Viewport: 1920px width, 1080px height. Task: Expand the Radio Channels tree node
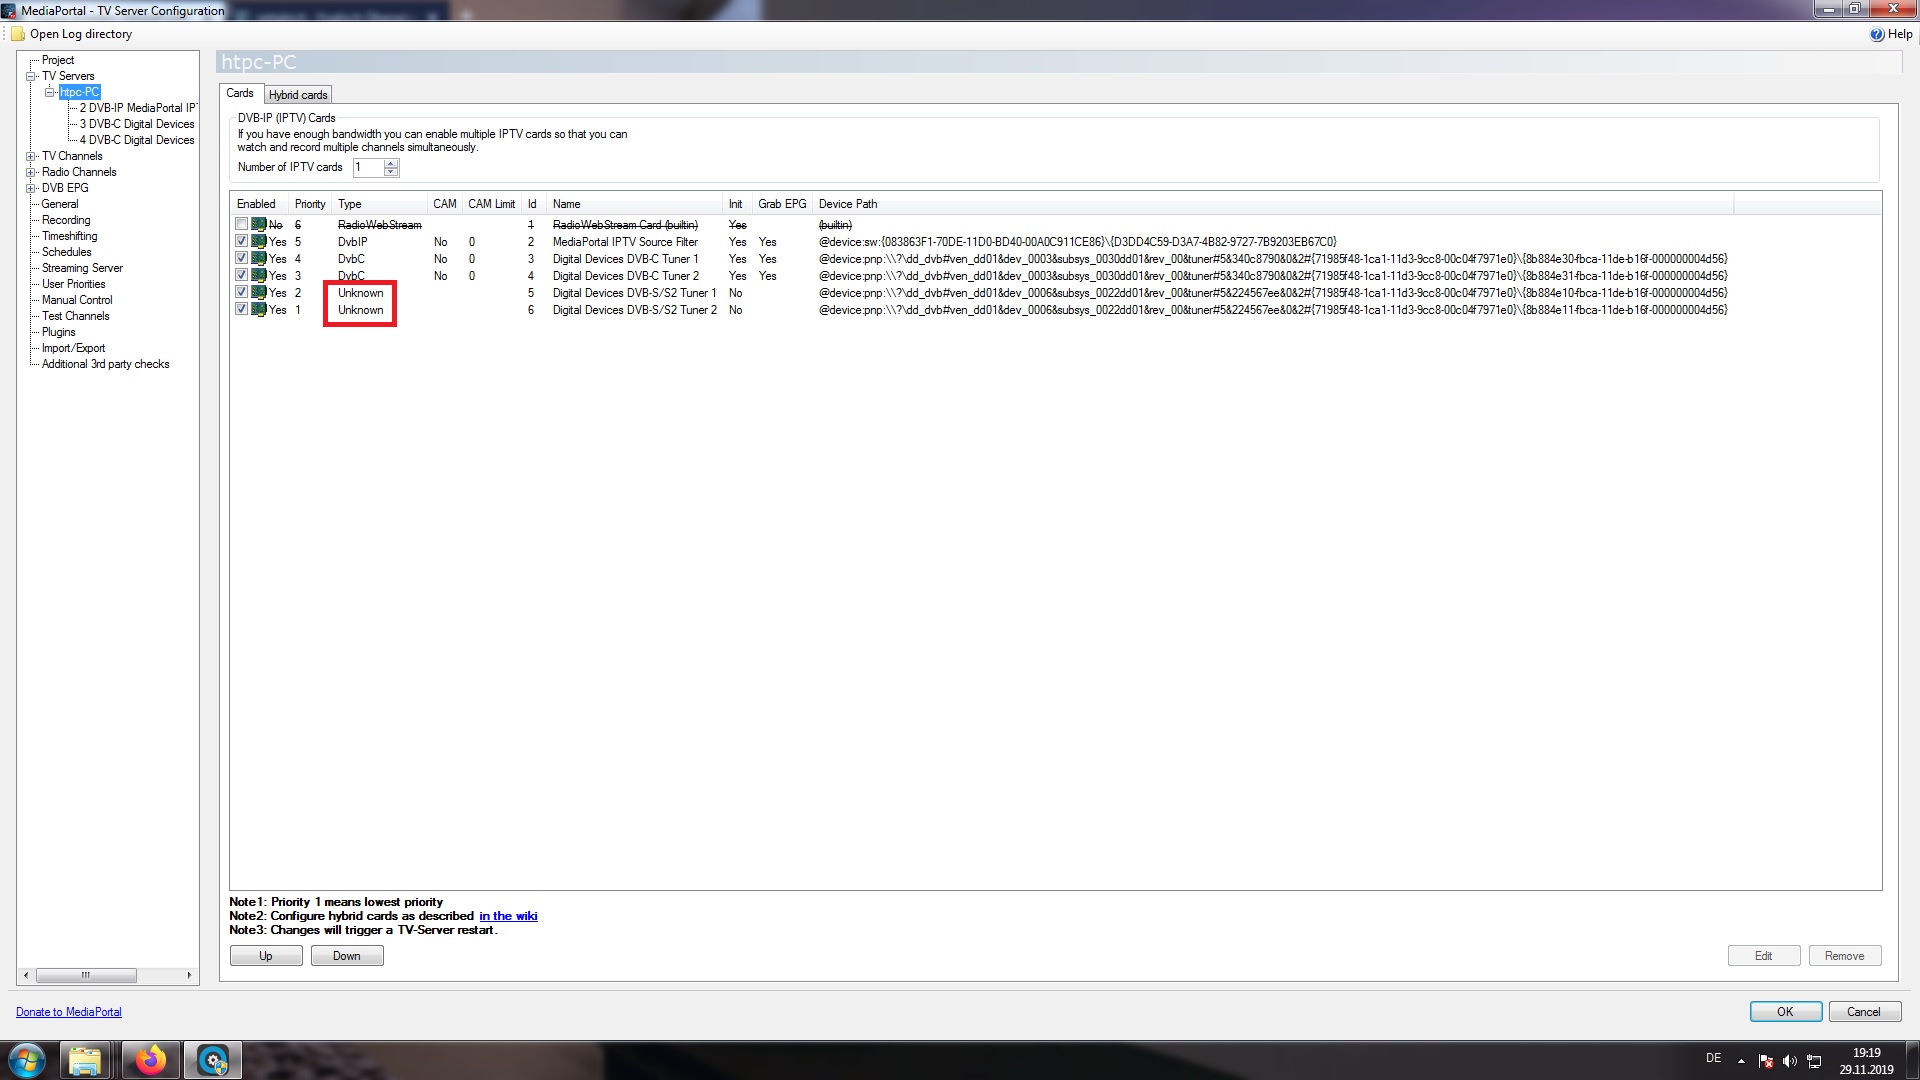31,172
